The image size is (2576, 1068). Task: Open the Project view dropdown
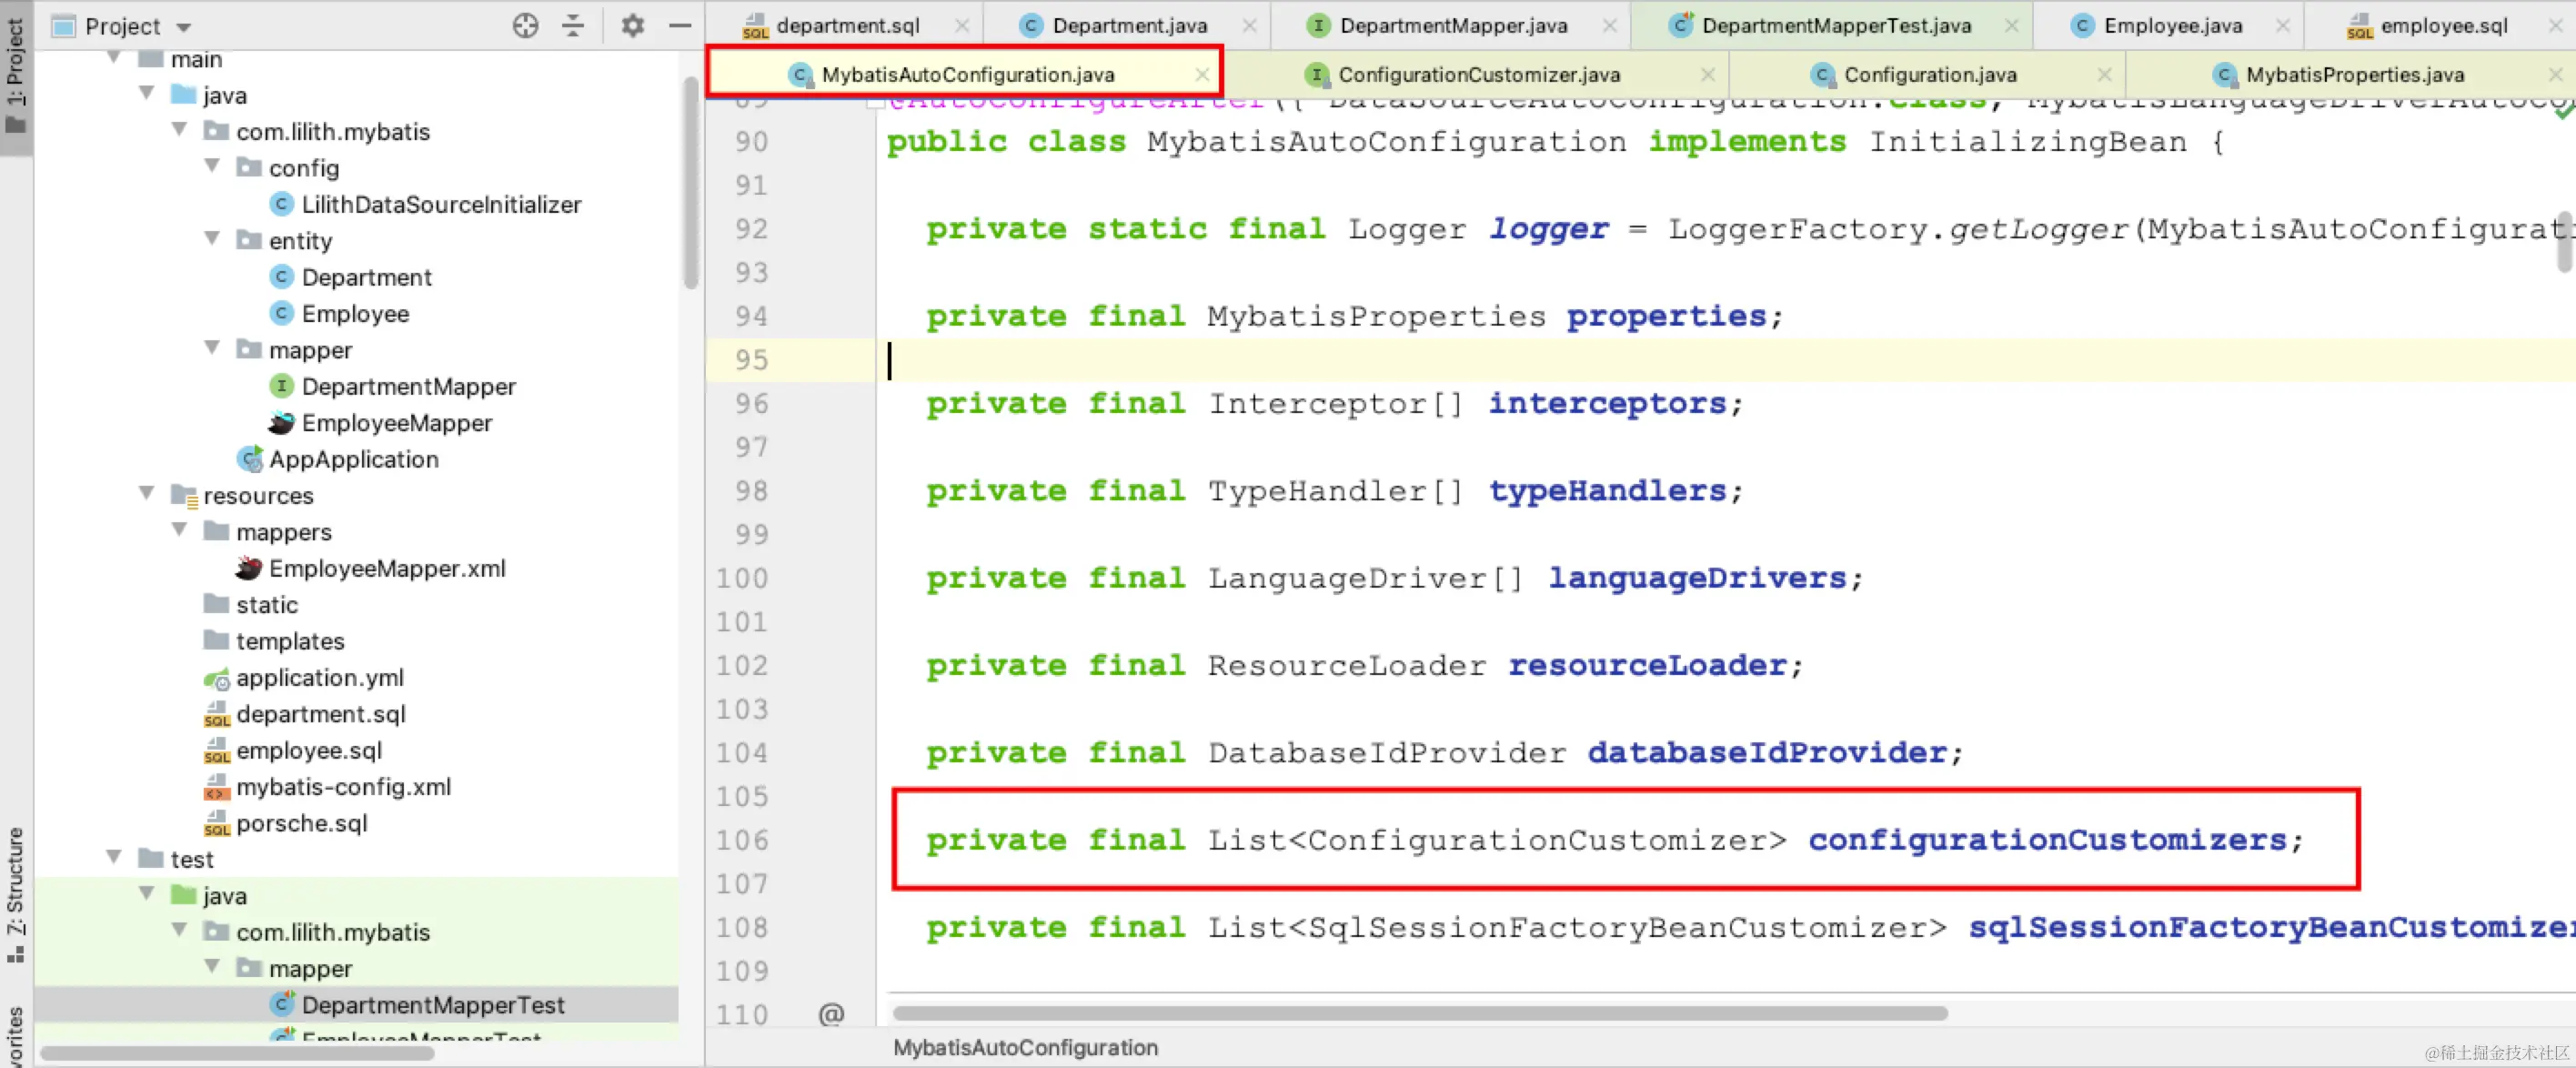point(183,27)
